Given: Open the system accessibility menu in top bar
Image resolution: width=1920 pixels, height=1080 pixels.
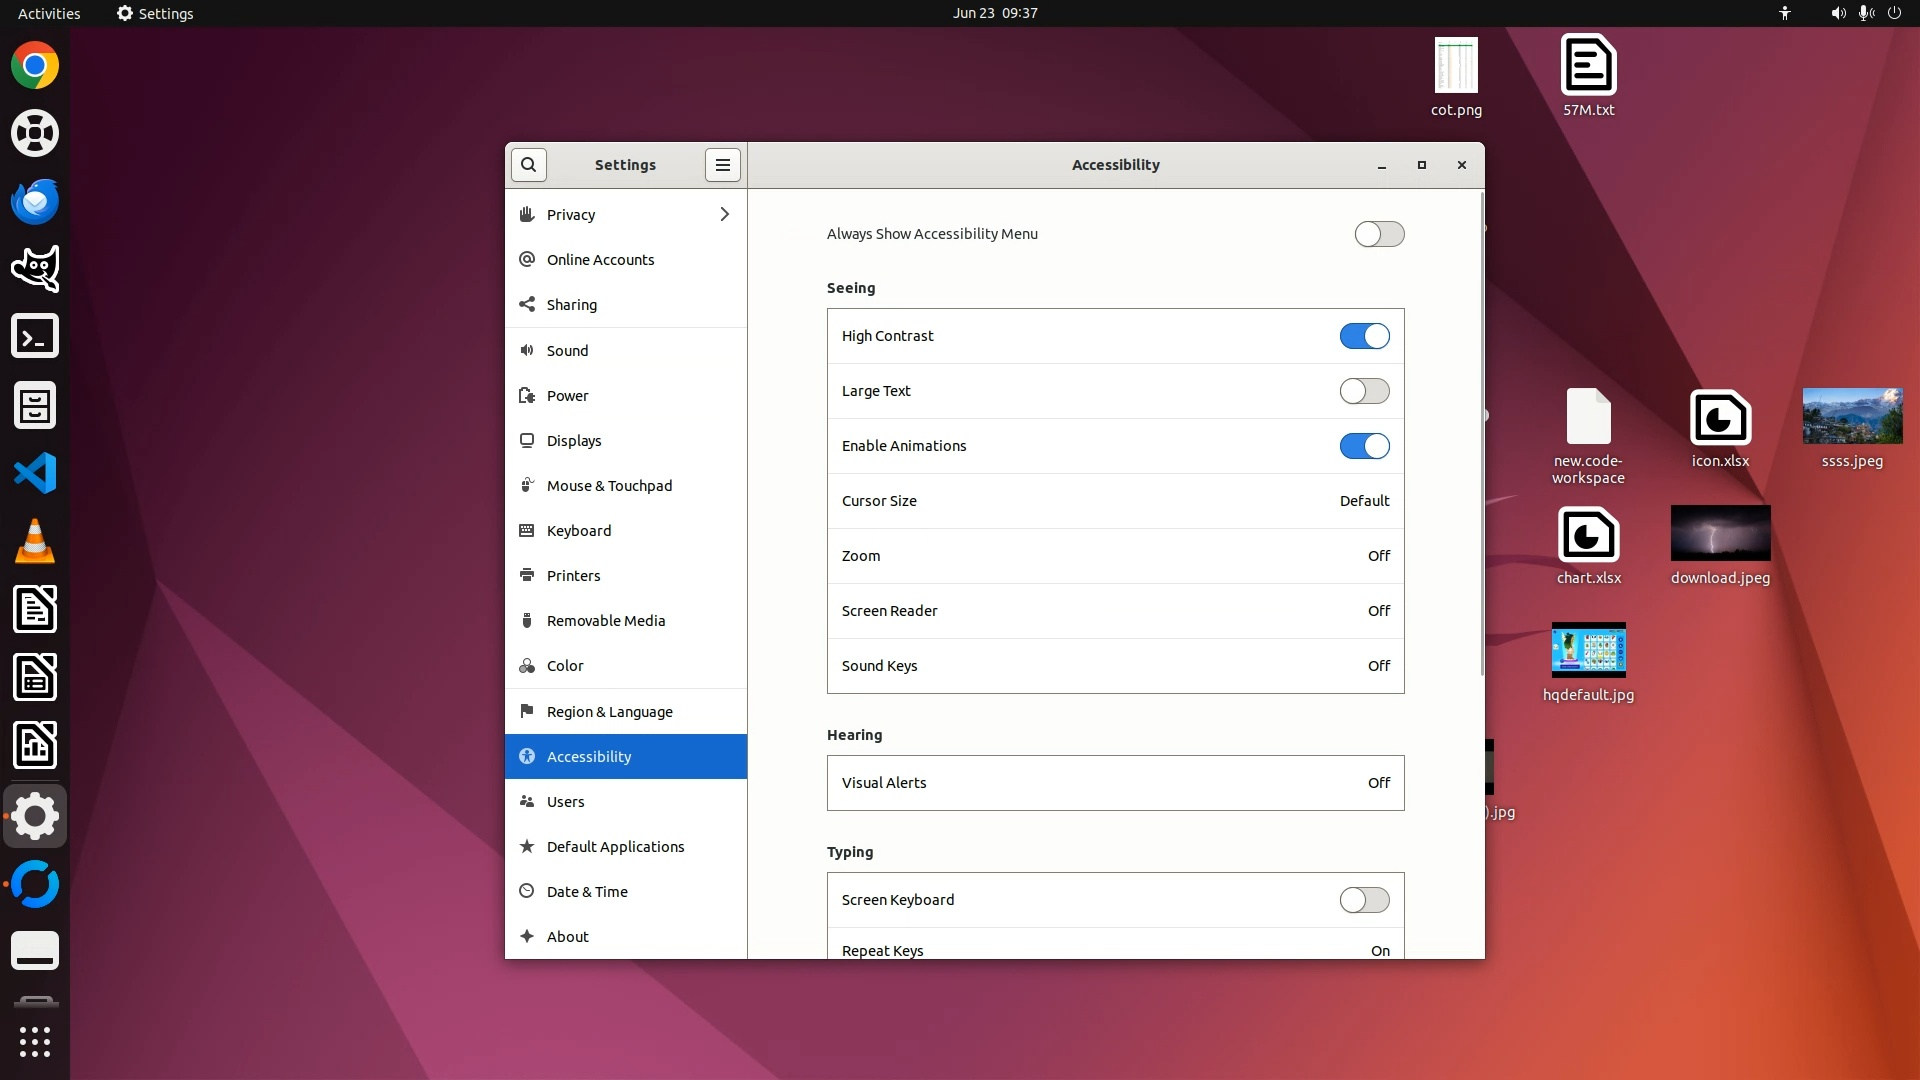Looking at the screenshot, I should pyautogui.click(x=1784, y=13).
